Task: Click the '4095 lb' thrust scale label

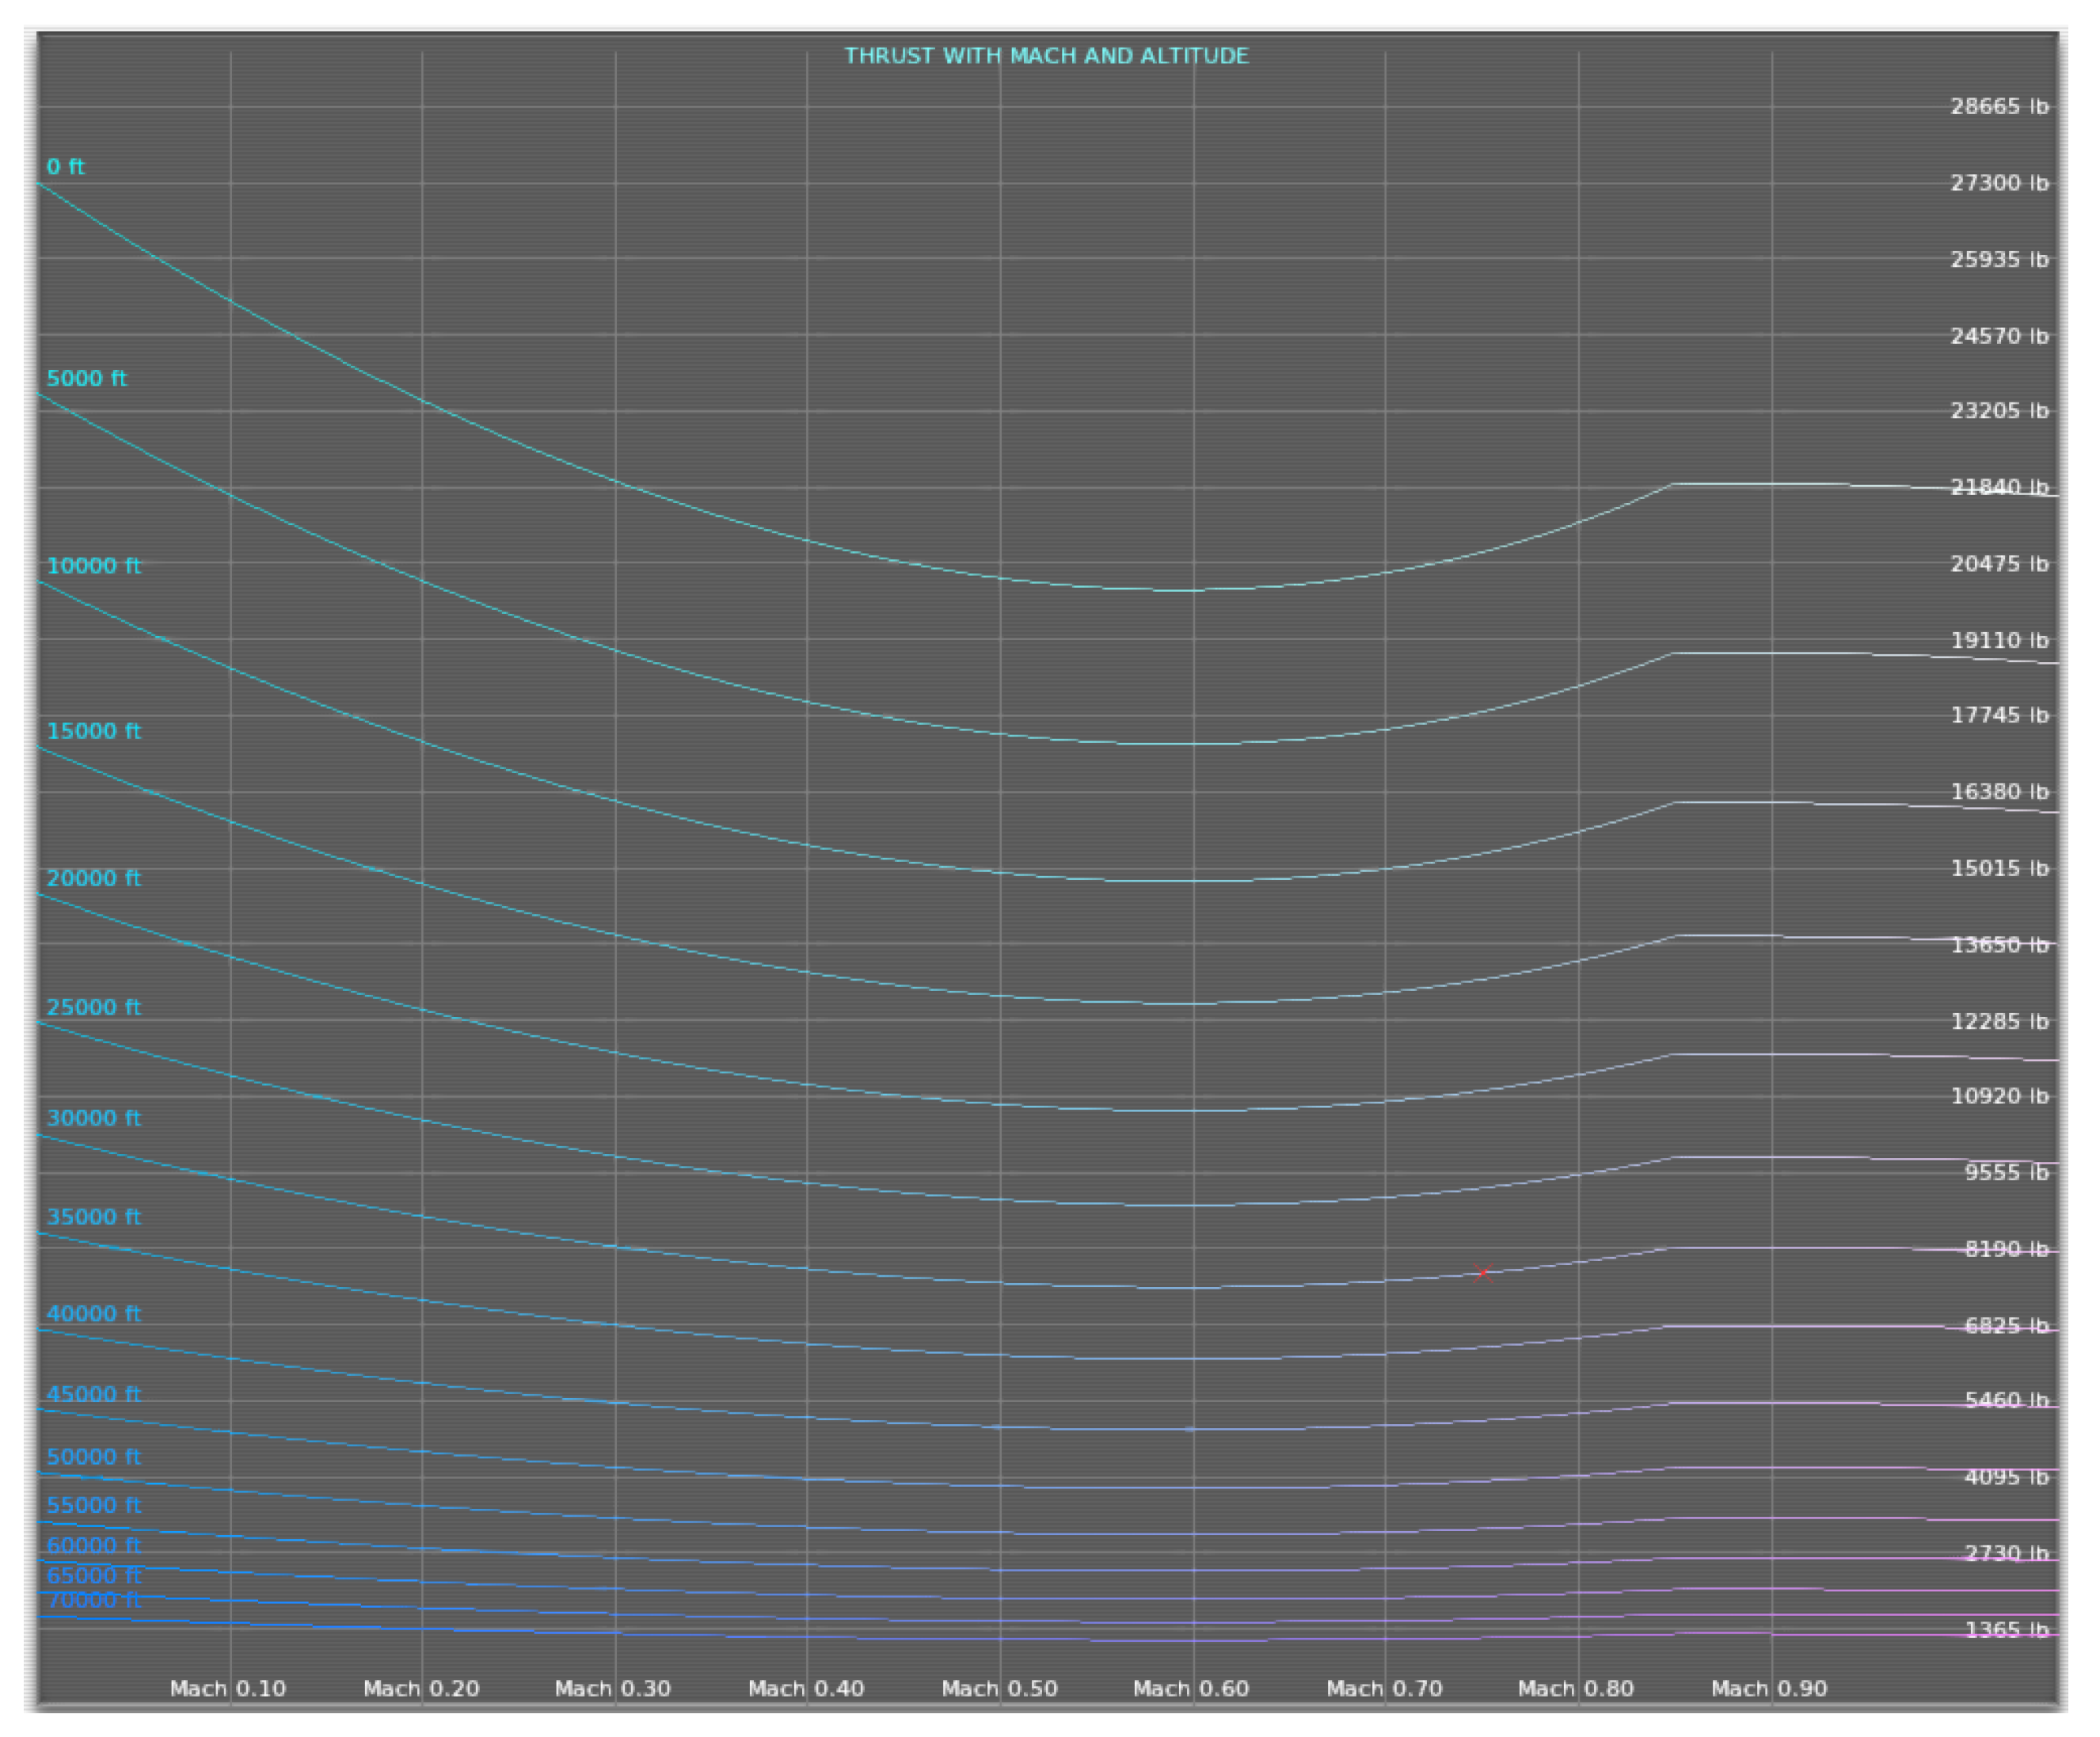Action: [2006, 1477]
